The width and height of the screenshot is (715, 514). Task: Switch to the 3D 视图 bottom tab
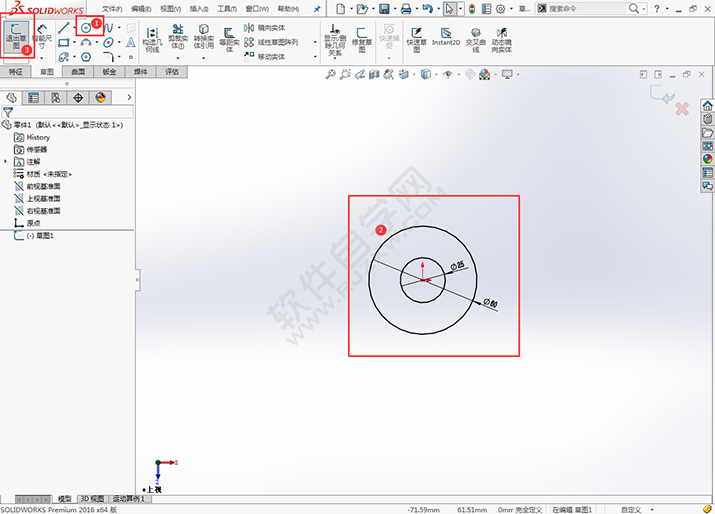coord(92,498)
